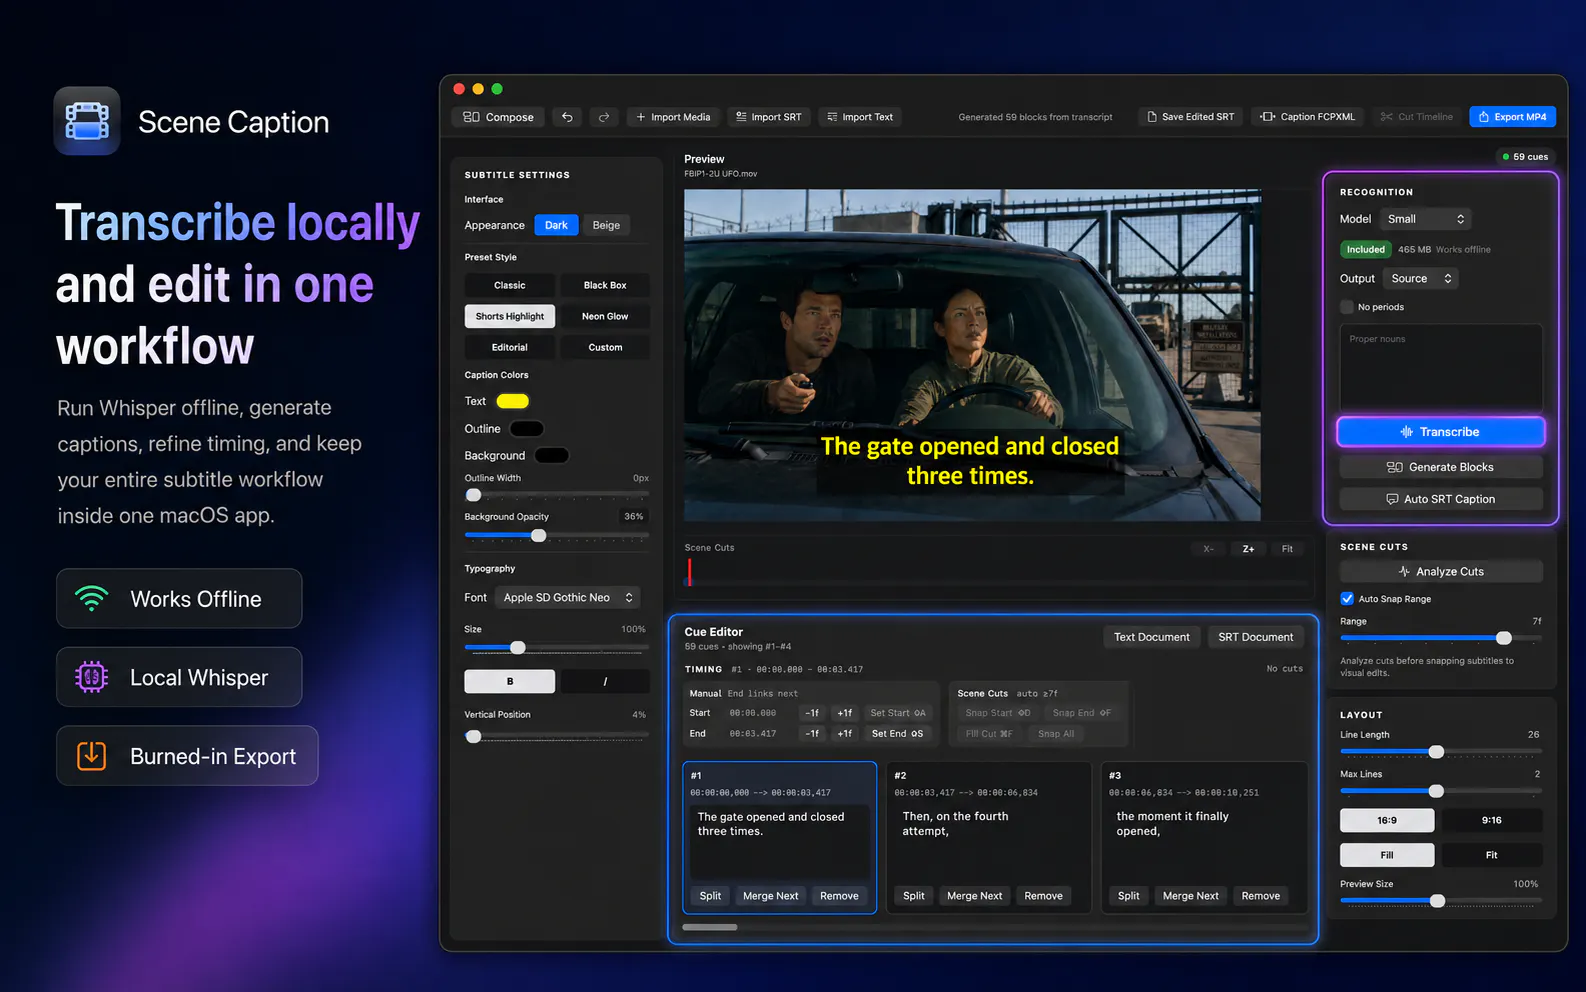Screen dimensions: 1586x992
Task: Click the Cut Timeline button
Action: point(1417,117)
